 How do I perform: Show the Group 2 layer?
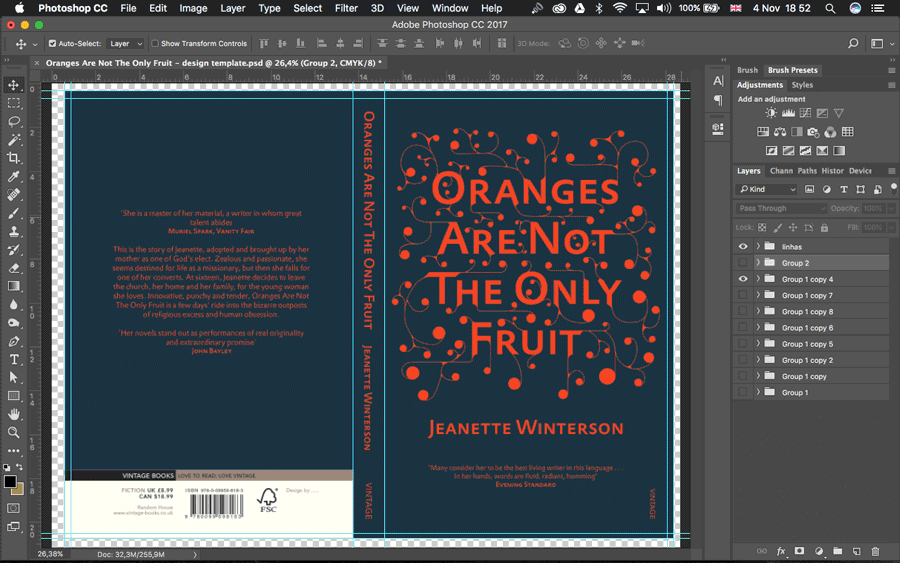(743, 263)
